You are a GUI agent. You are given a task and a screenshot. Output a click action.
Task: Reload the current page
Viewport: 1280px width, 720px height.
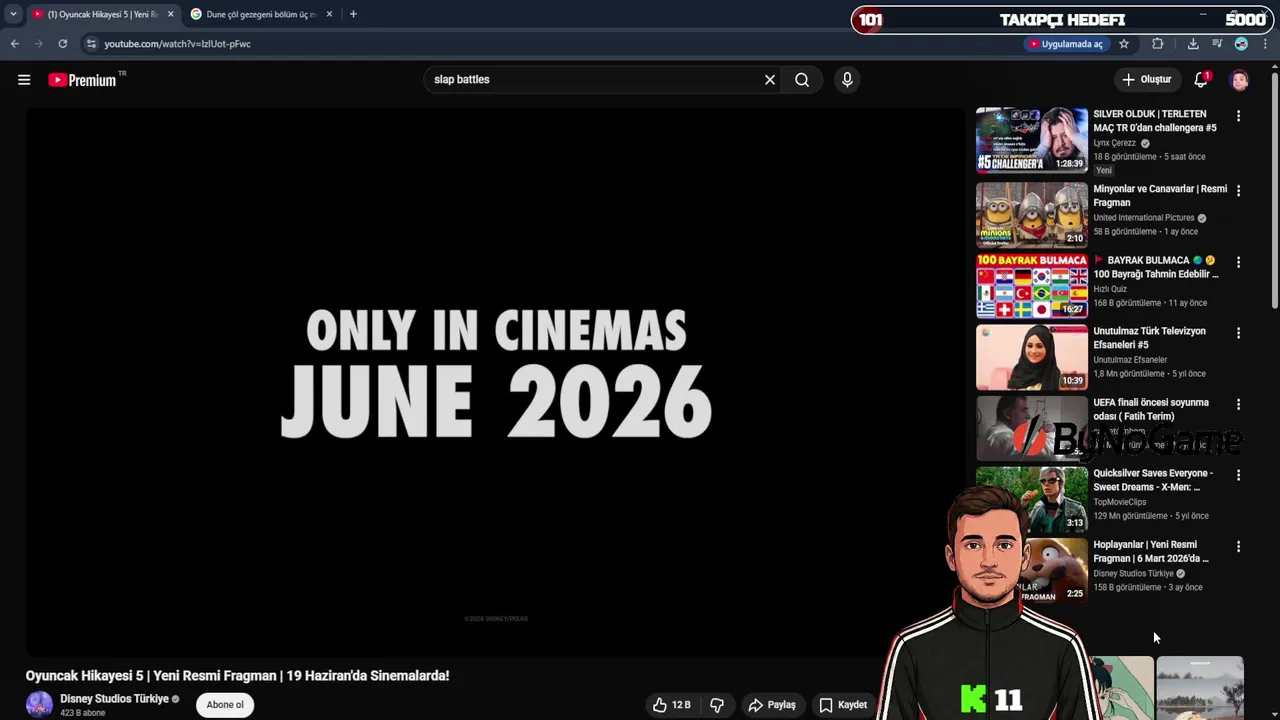tap(62, 44)
